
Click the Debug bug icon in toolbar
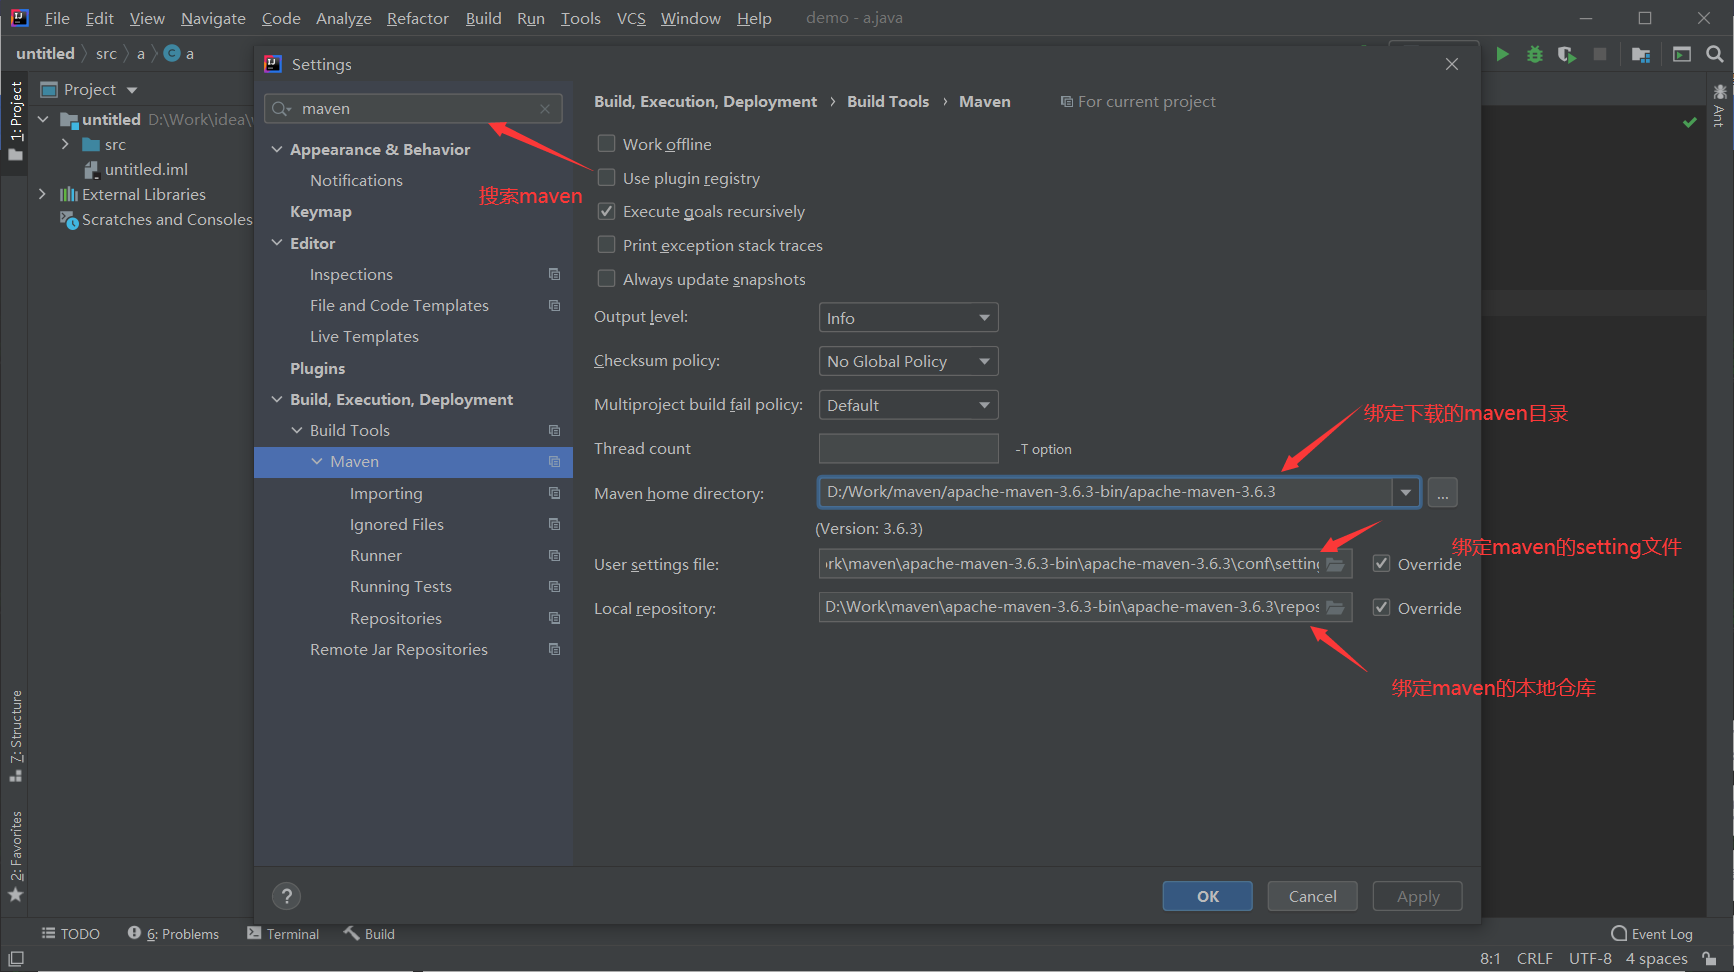click(x=1535, y=54)
